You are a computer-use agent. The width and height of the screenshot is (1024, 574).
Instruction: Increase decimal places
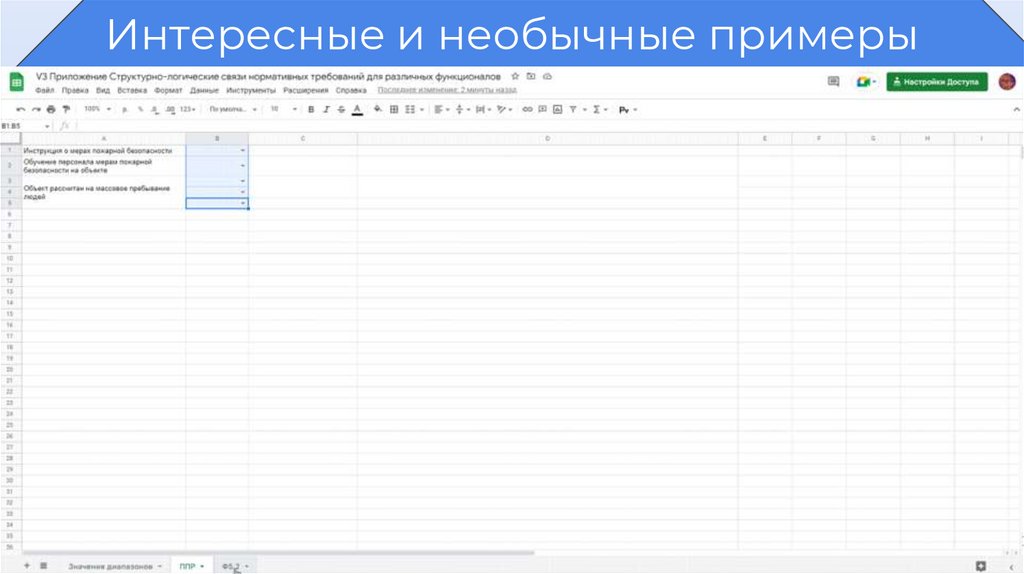(x=170, y=110)
